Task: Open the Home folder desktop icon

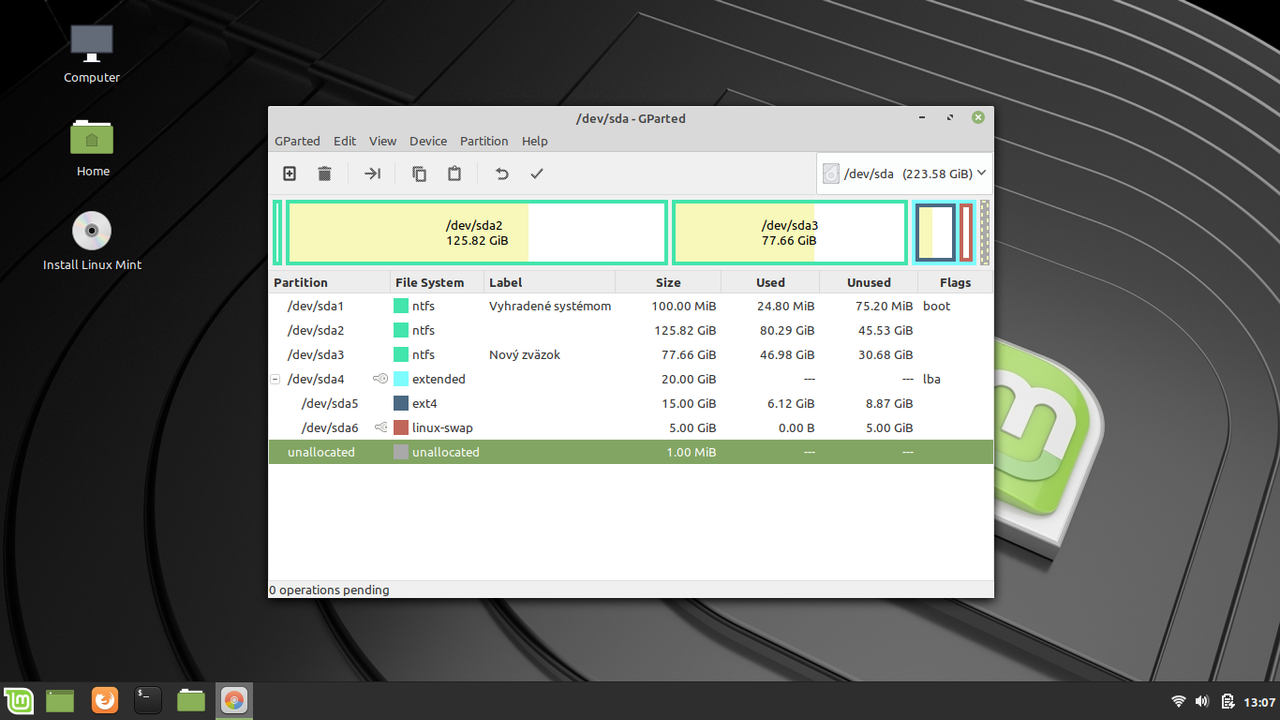Action: point(92,148)
